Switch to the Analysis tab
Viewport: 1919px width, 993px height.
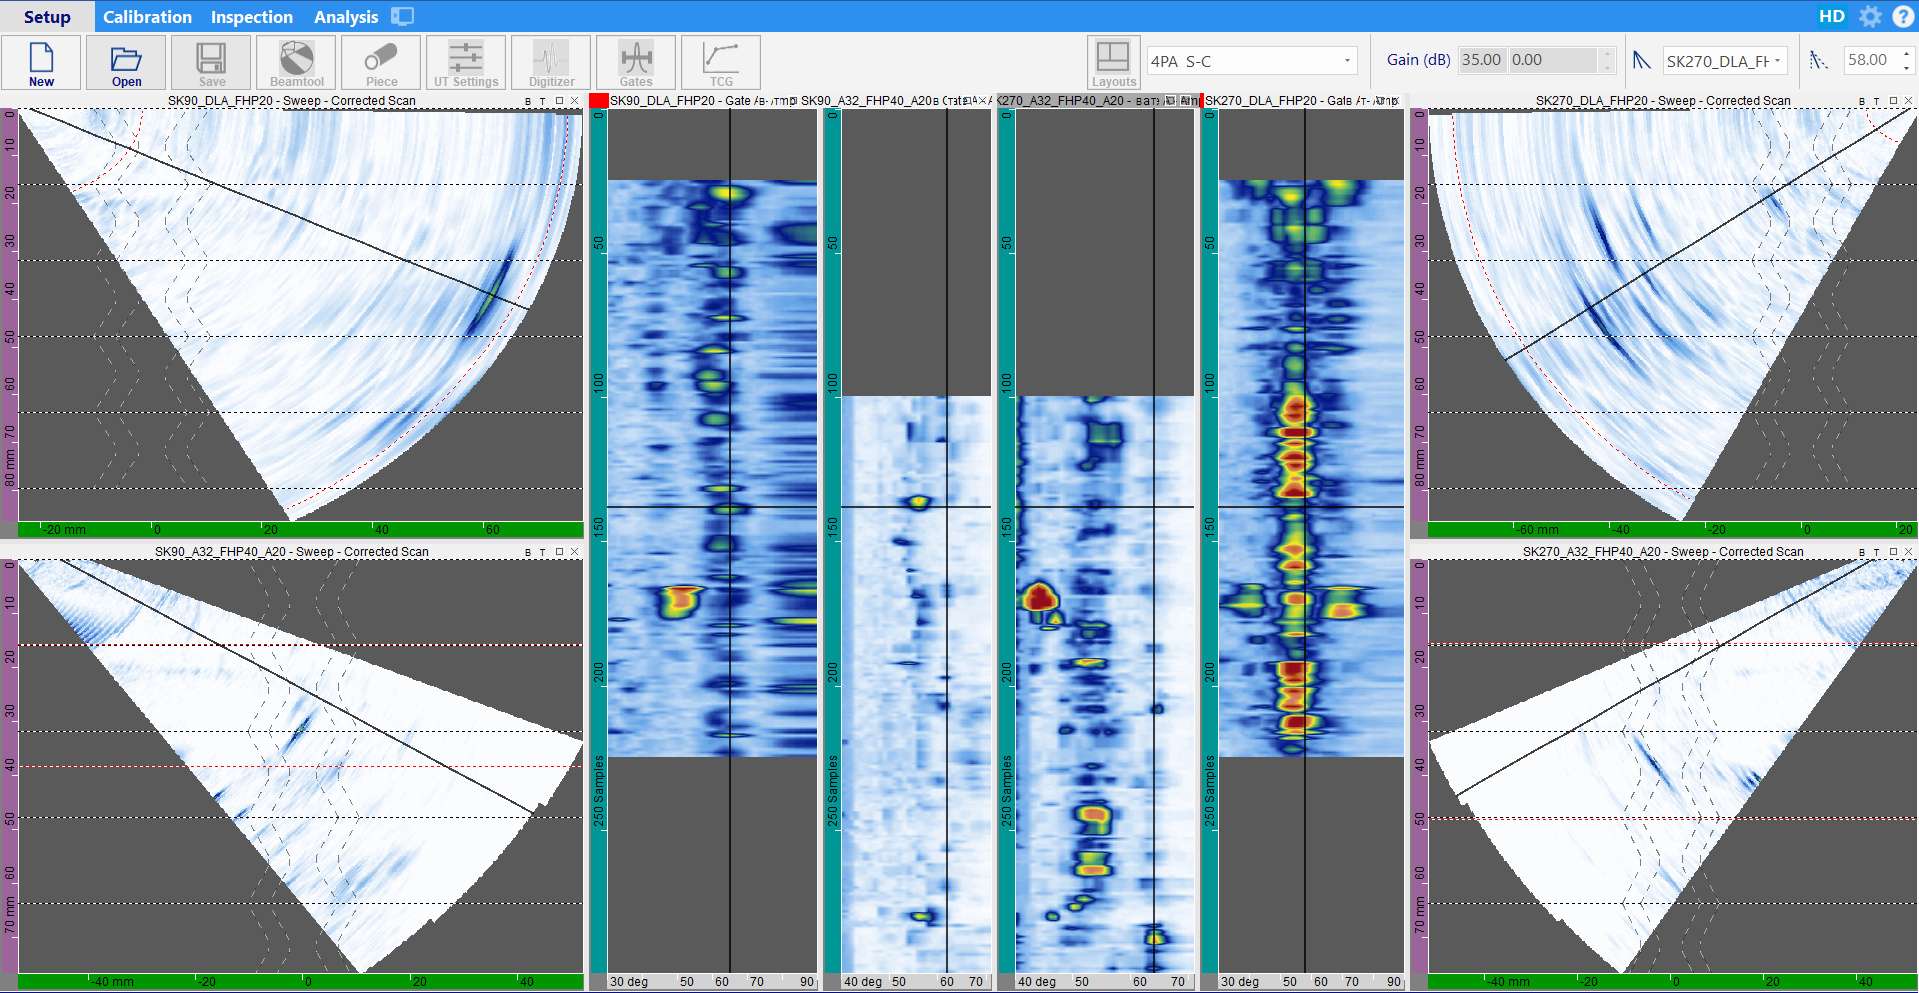click(x=346, y=17)
